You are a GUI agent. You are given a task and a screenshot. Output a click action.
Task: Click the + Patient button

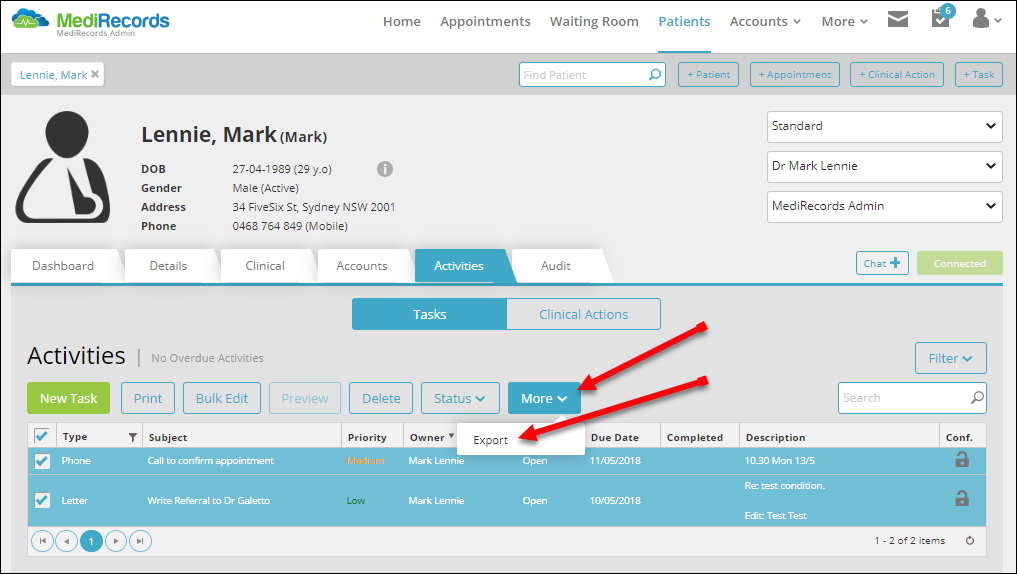[708, 75]
